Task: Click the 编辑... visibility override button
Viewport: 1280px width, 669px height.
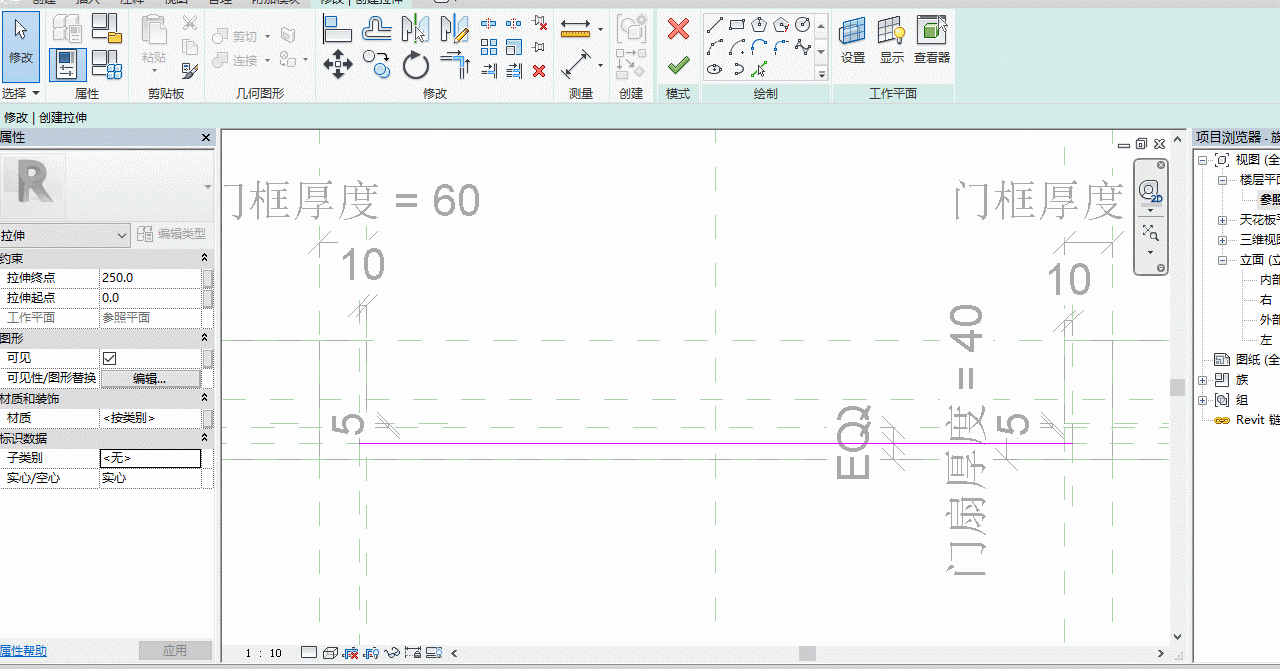Action: 150,379
